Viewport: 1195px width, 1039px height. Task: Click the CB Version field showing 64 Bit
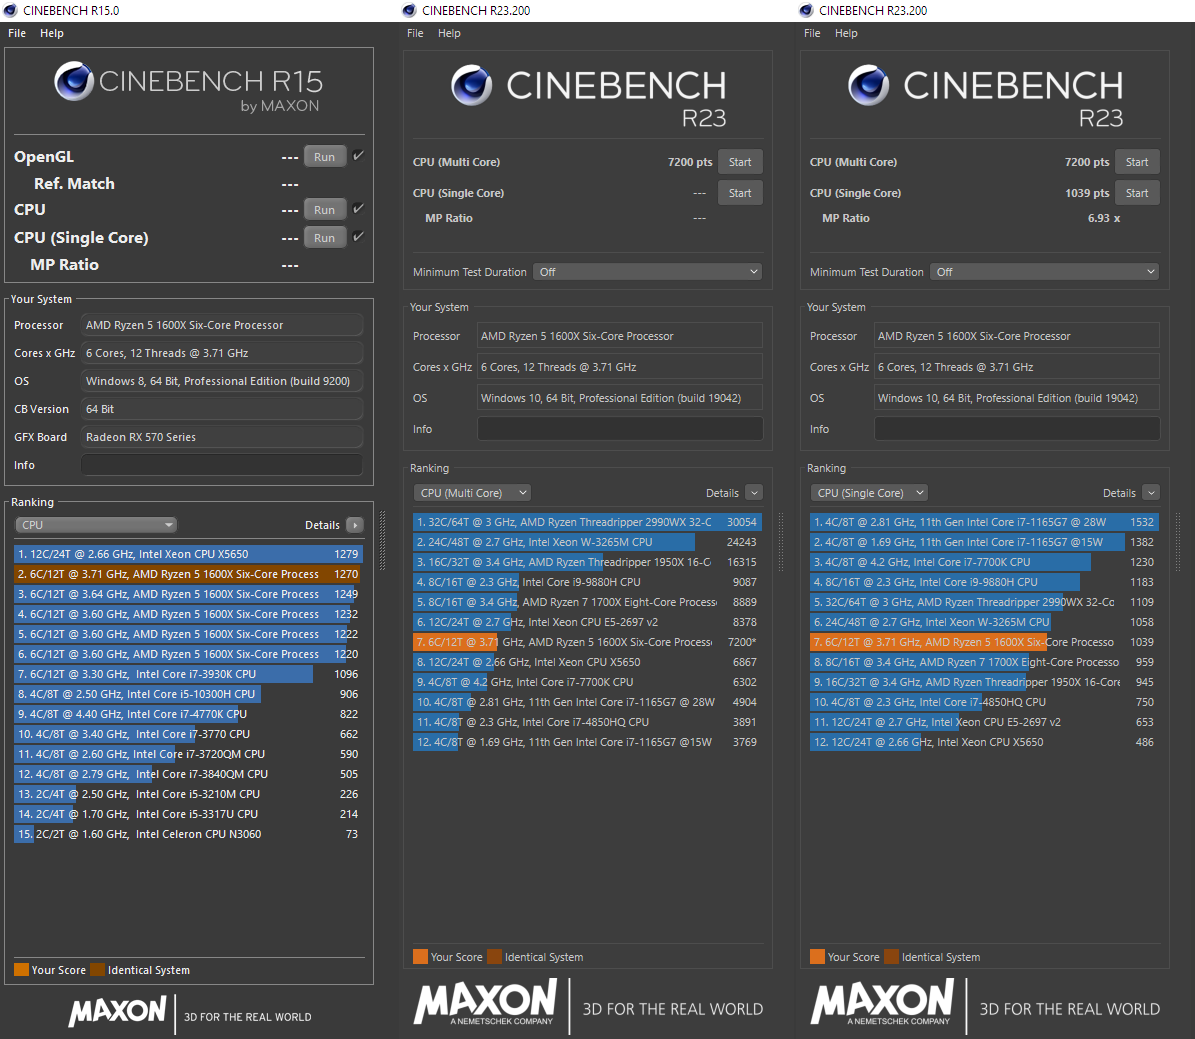coord(222,409)
